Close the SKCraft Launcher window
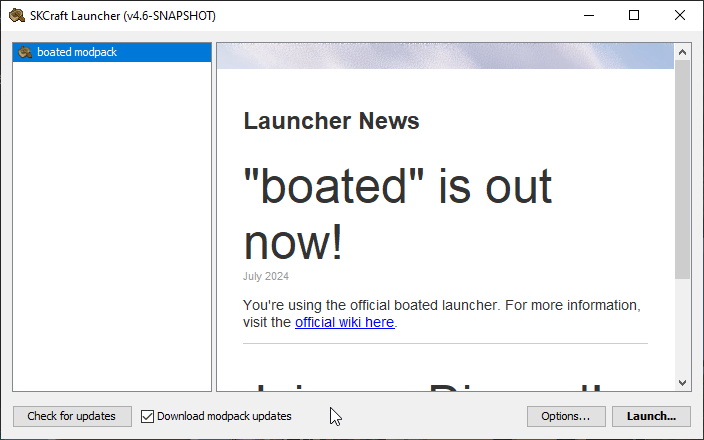This screenshot has width=704, height=440. click(680, 15)
